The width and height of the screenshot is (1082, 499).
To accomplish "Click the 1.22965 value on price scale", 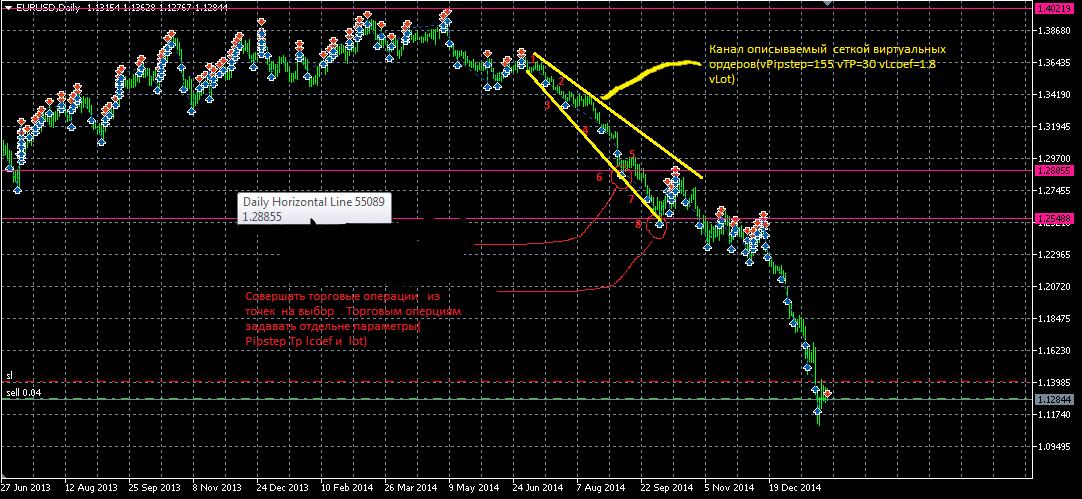I will click(1055, 255).
